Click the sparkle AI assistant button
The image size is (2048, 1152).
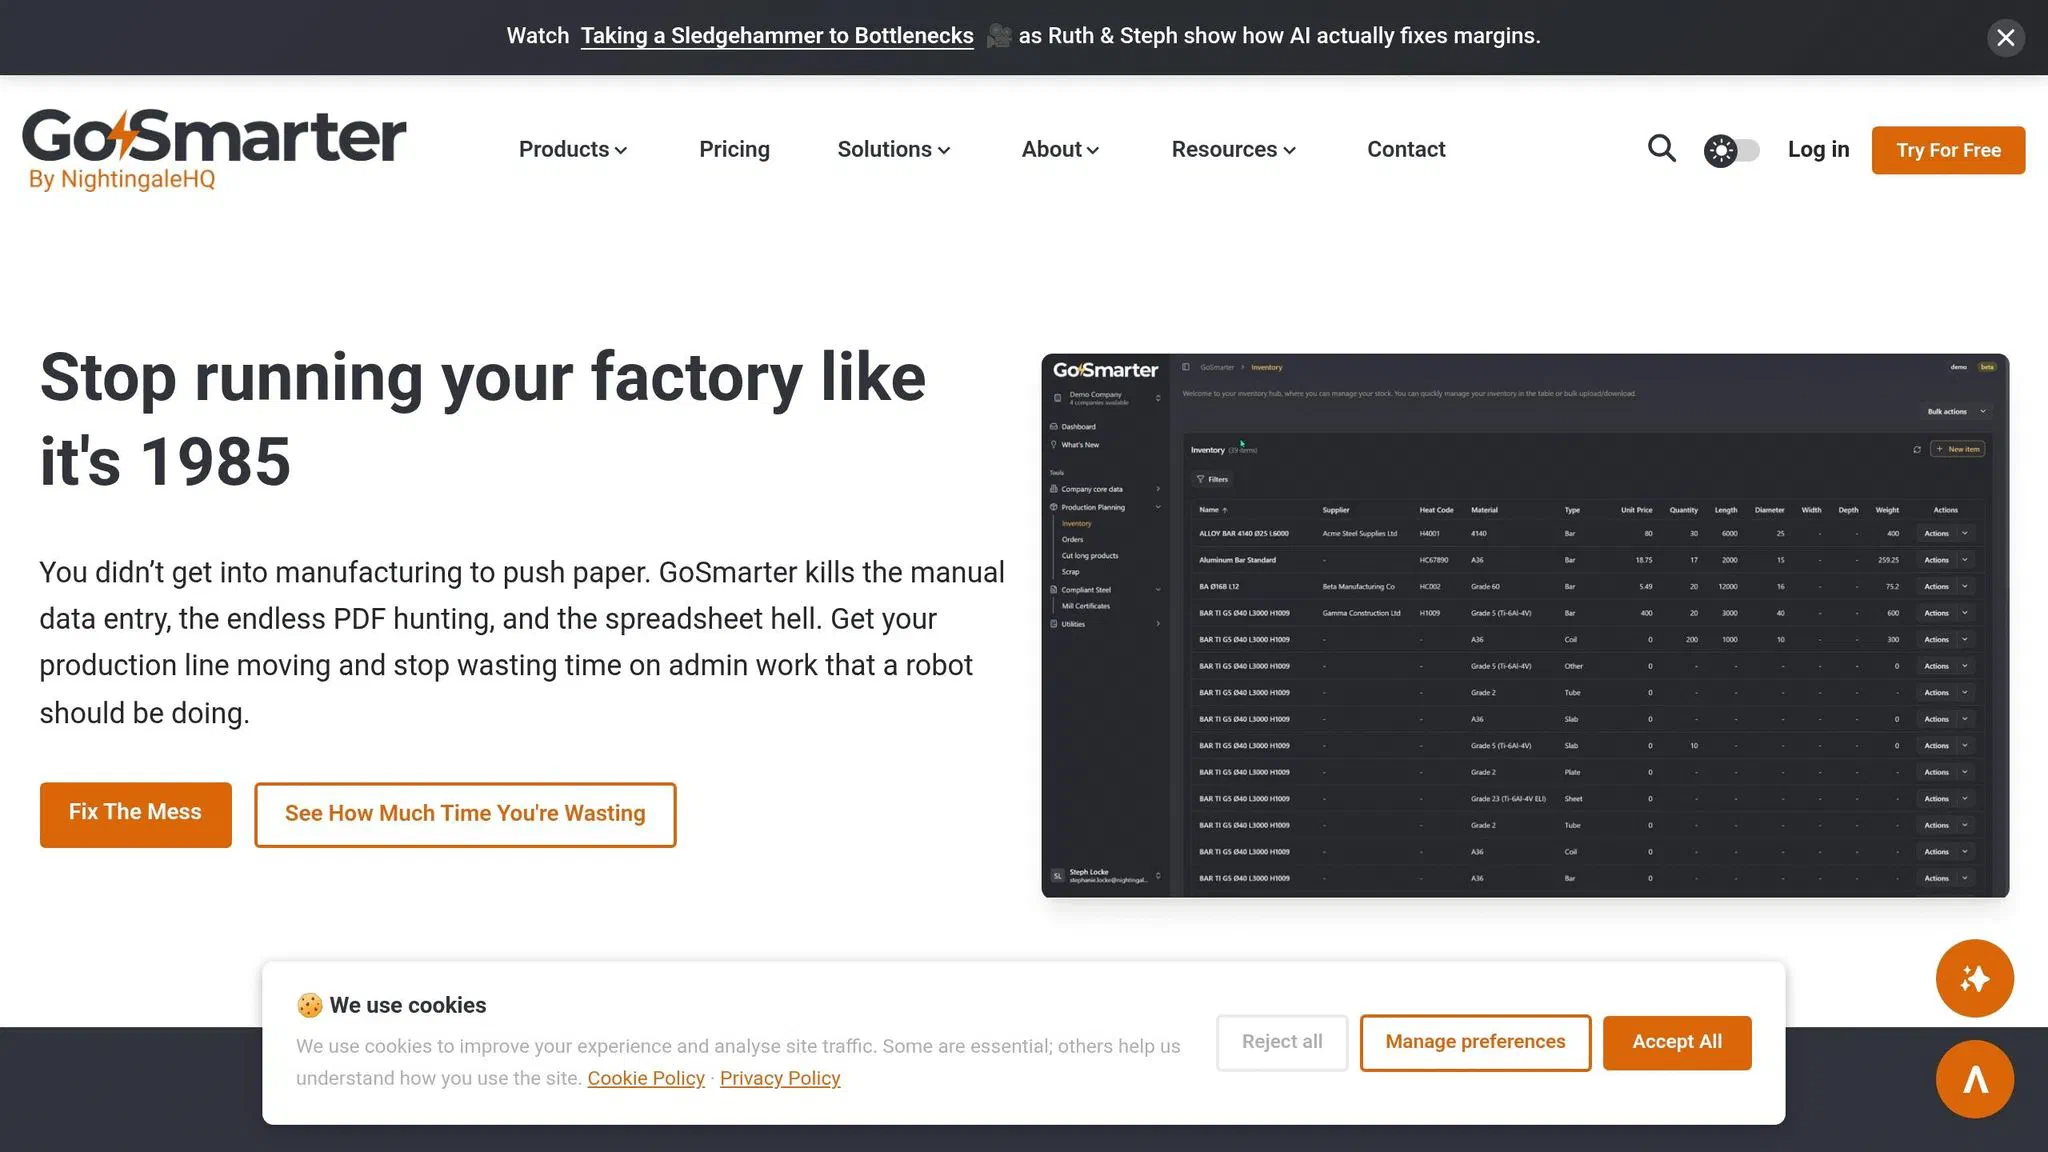(1974, 978)
